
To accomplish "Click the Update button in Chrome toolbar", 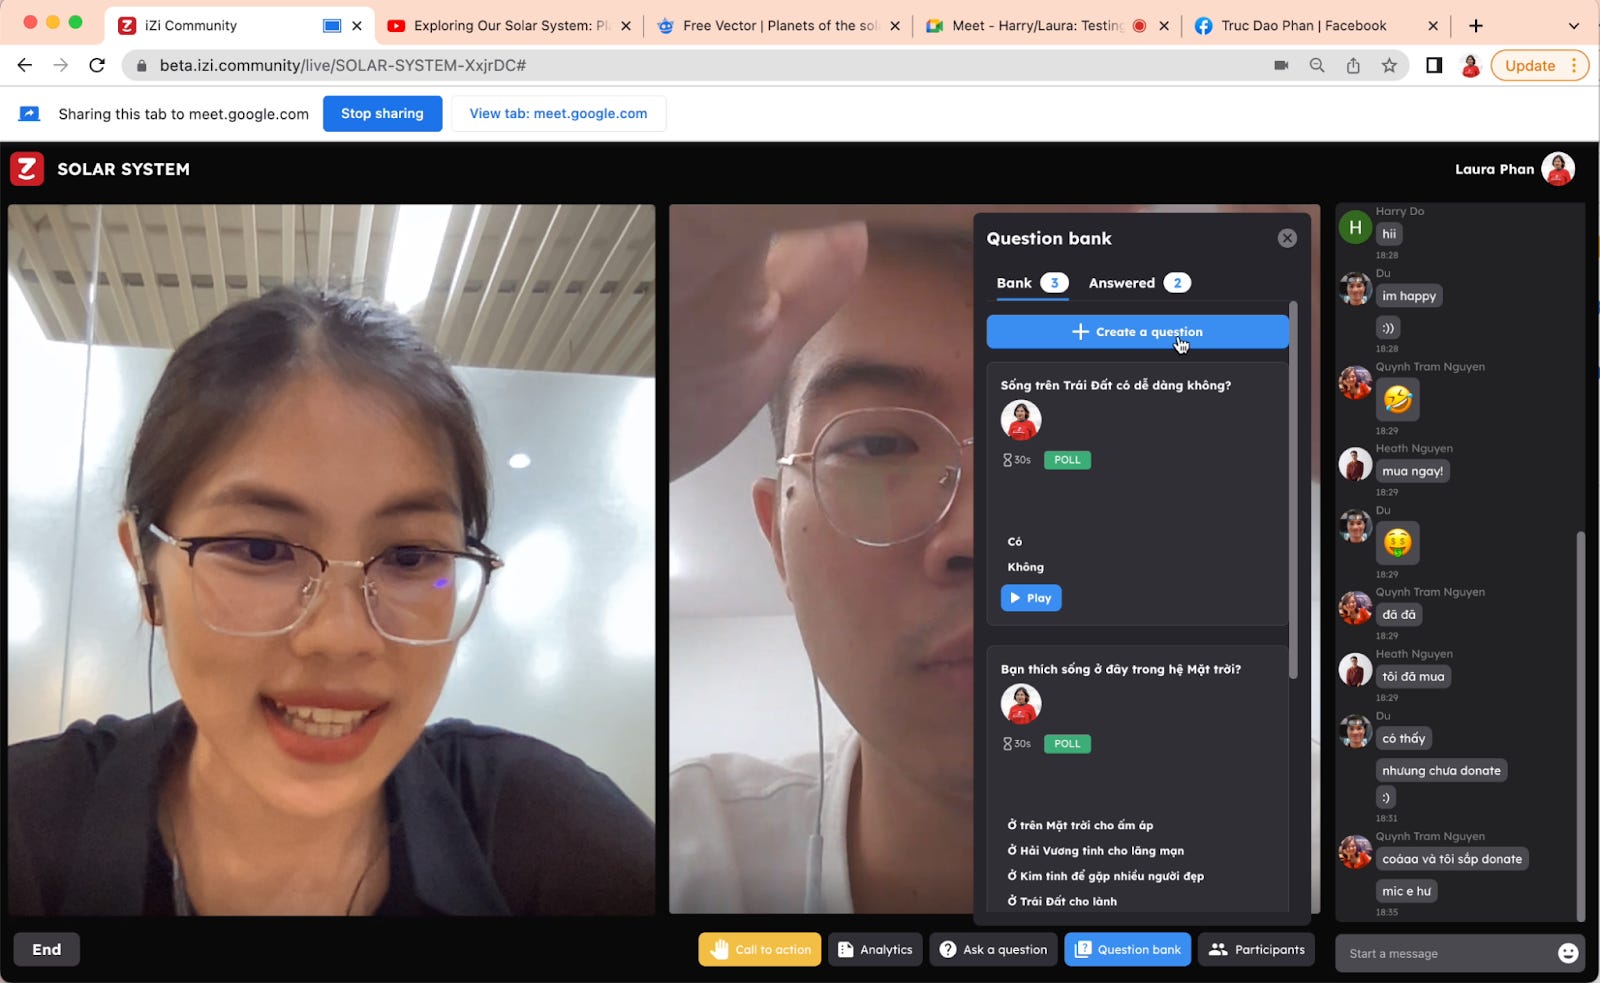I will pyautogui.click(x=1530, y=65).
